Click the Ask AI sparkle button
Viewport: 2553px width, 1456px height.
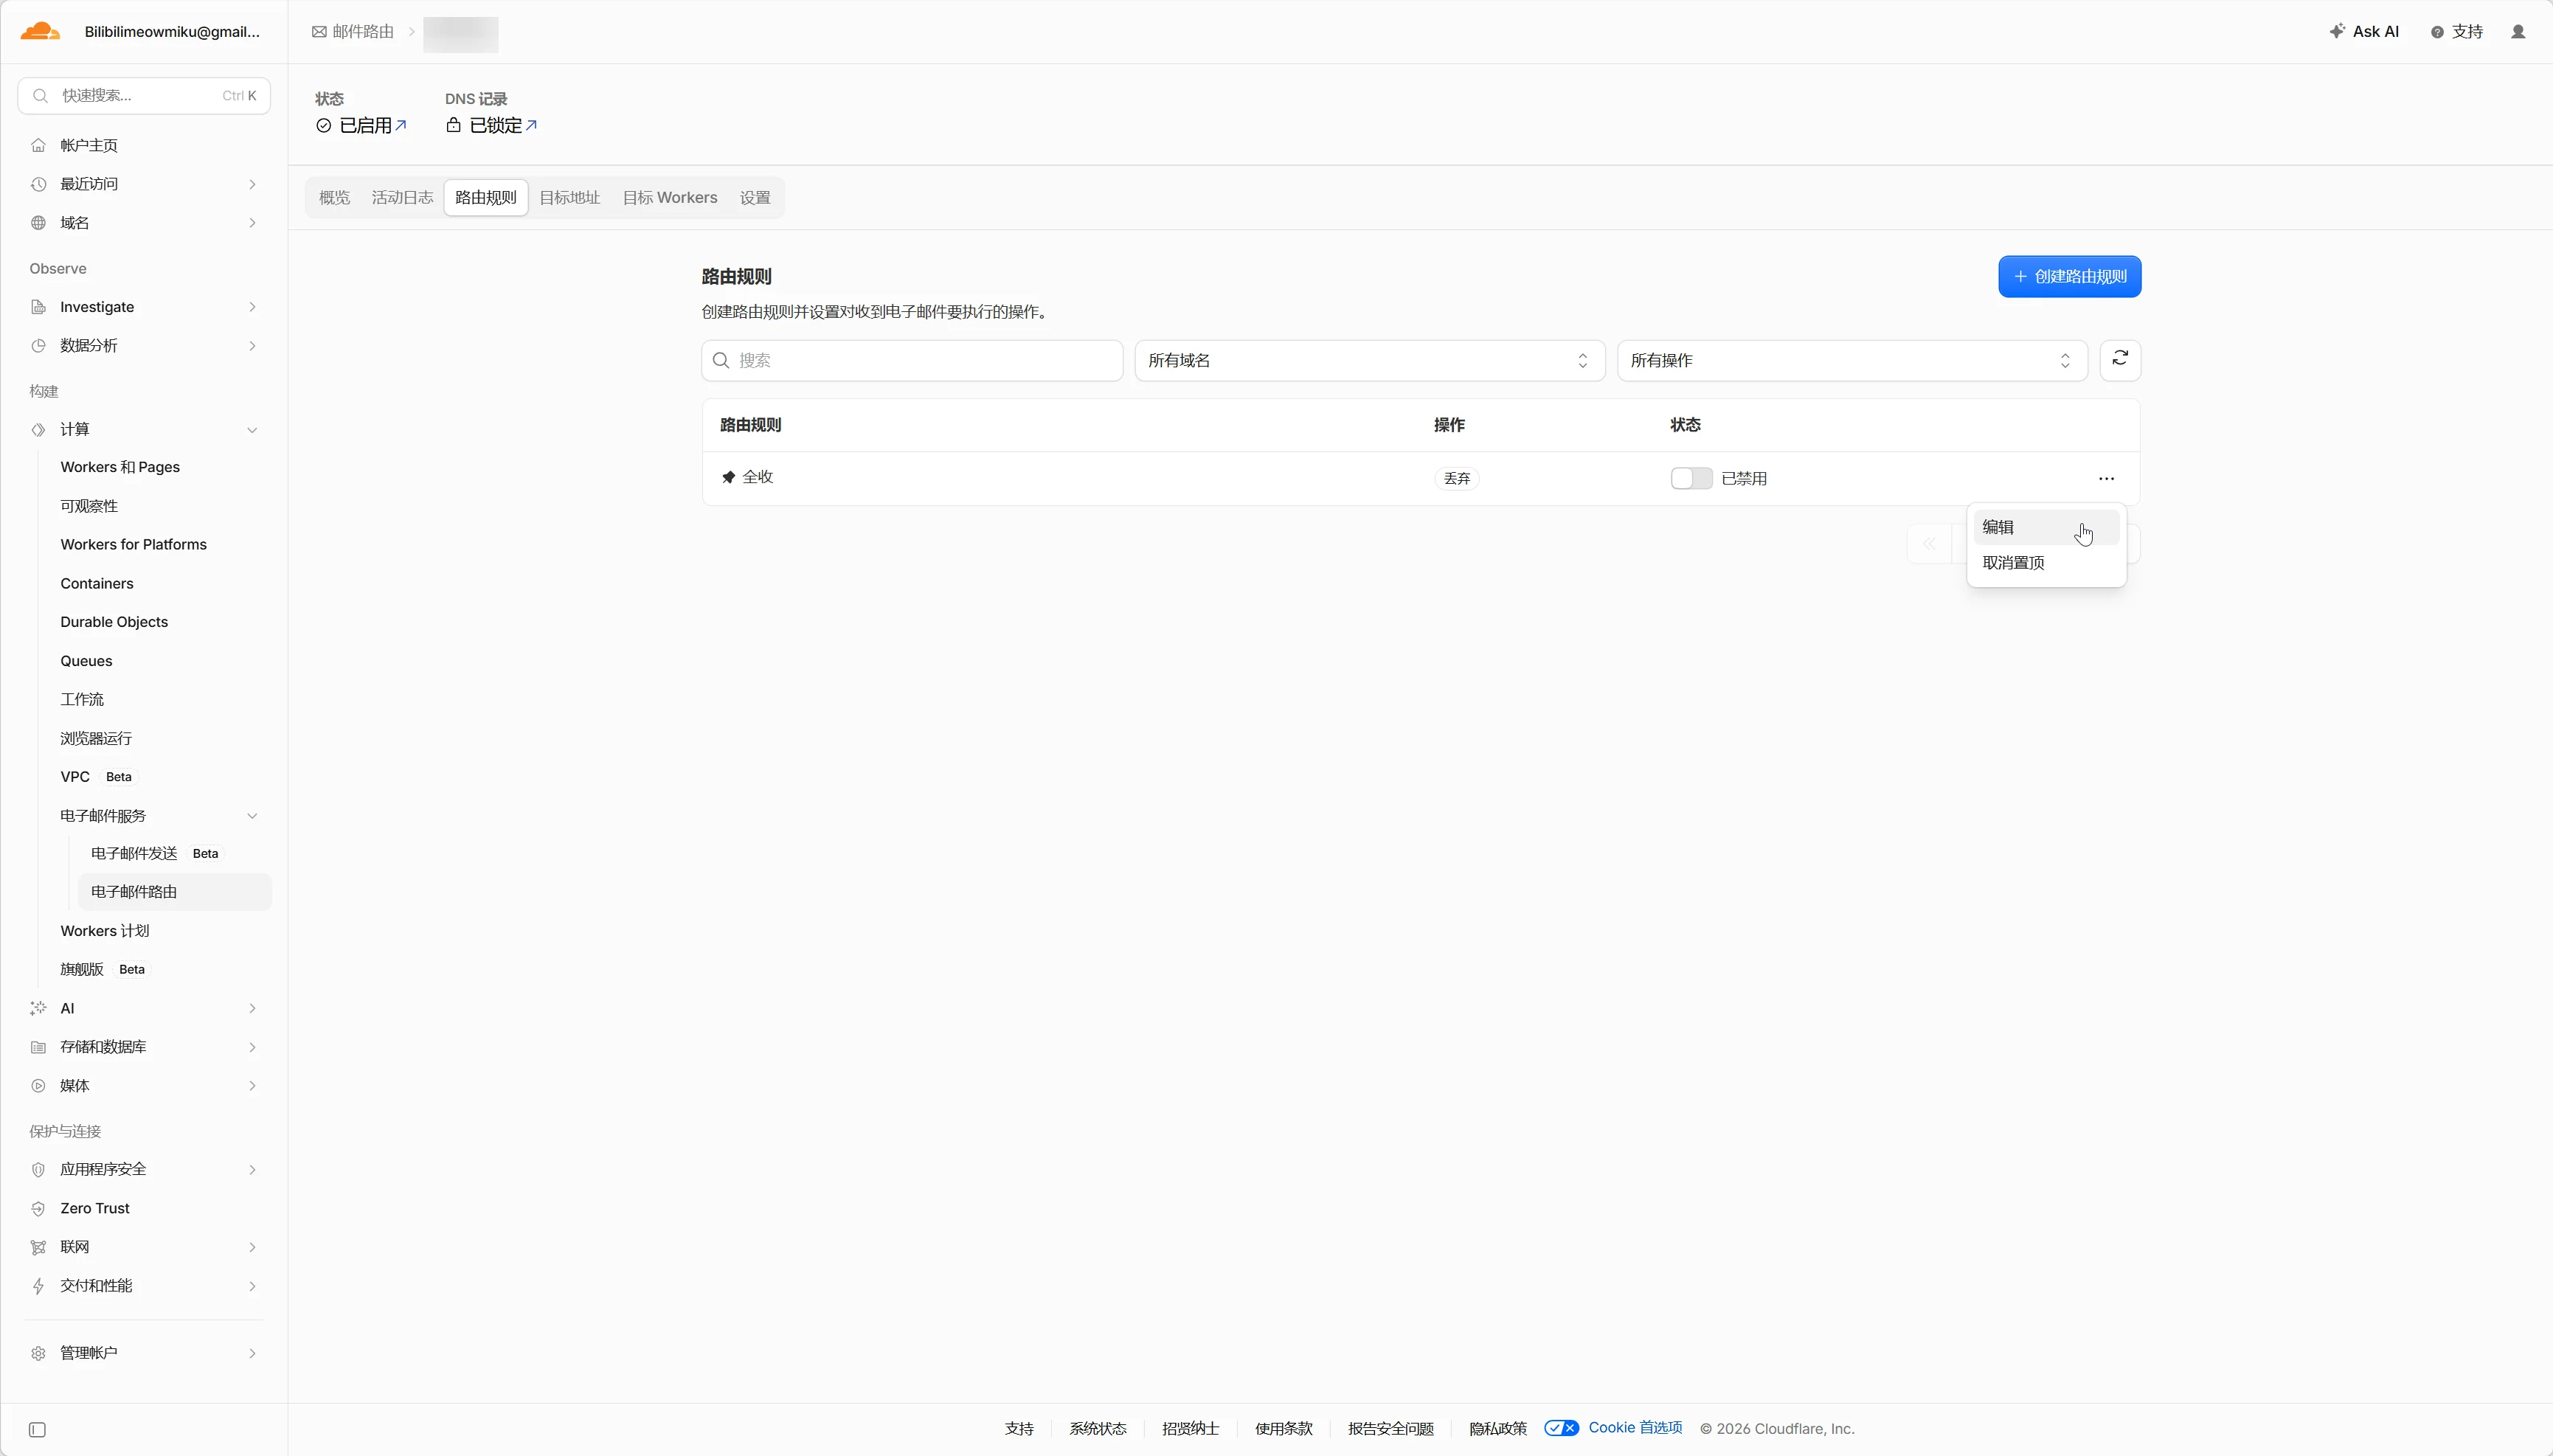coord(2363,32)
